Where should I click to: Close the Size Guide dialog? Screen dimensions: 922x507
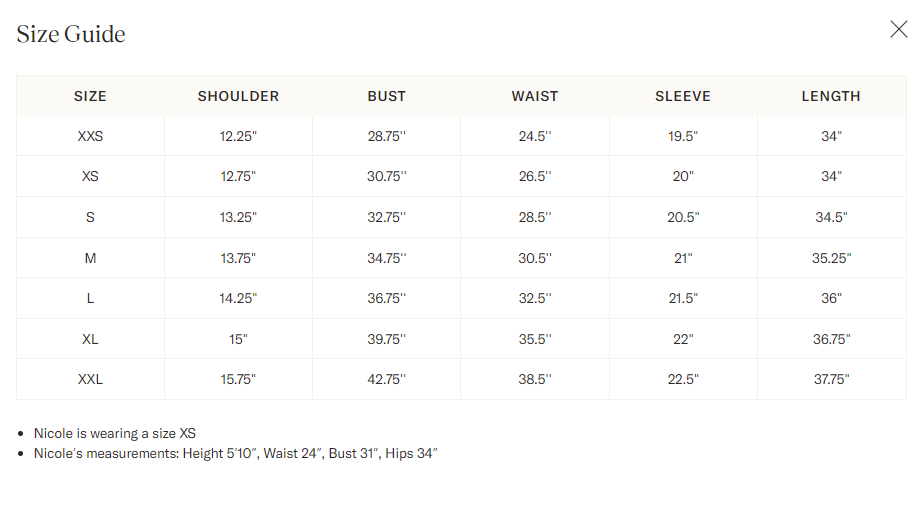(x=898, y=29)
